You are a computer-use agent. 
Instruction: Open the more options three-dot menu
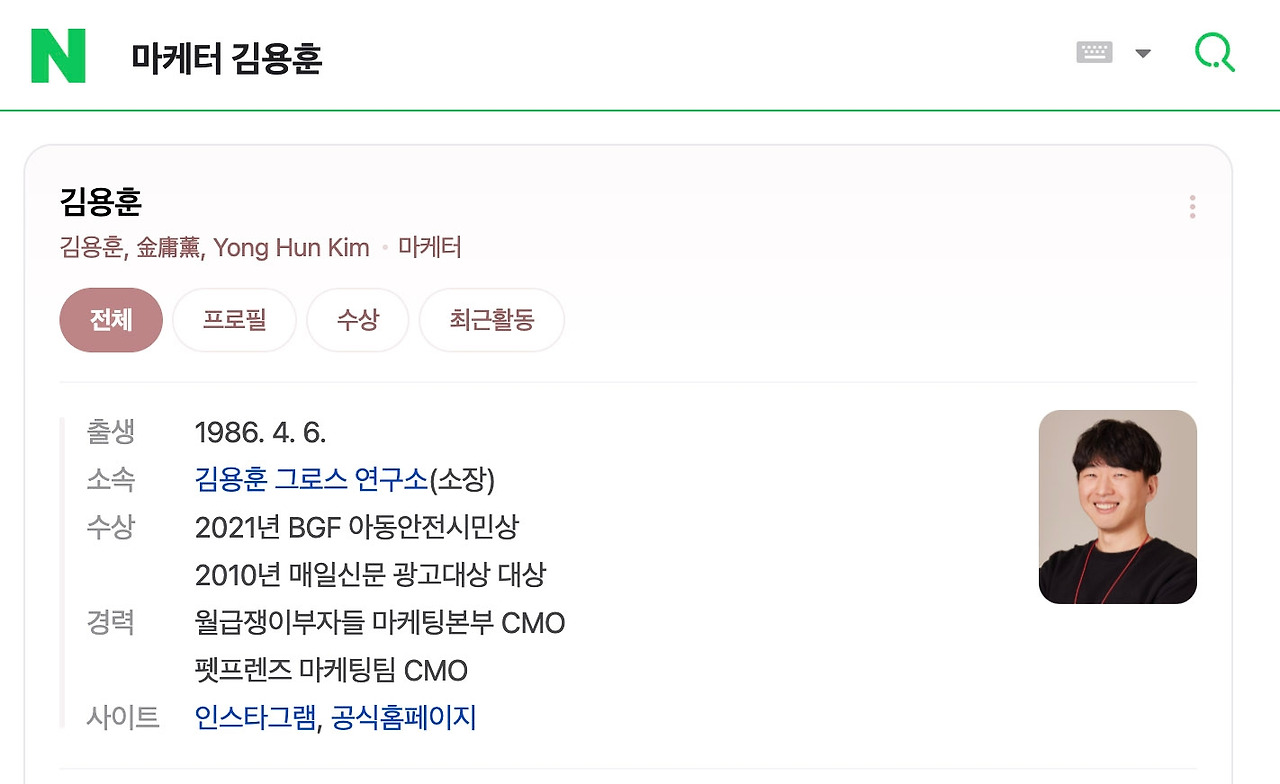point(1192,206)
